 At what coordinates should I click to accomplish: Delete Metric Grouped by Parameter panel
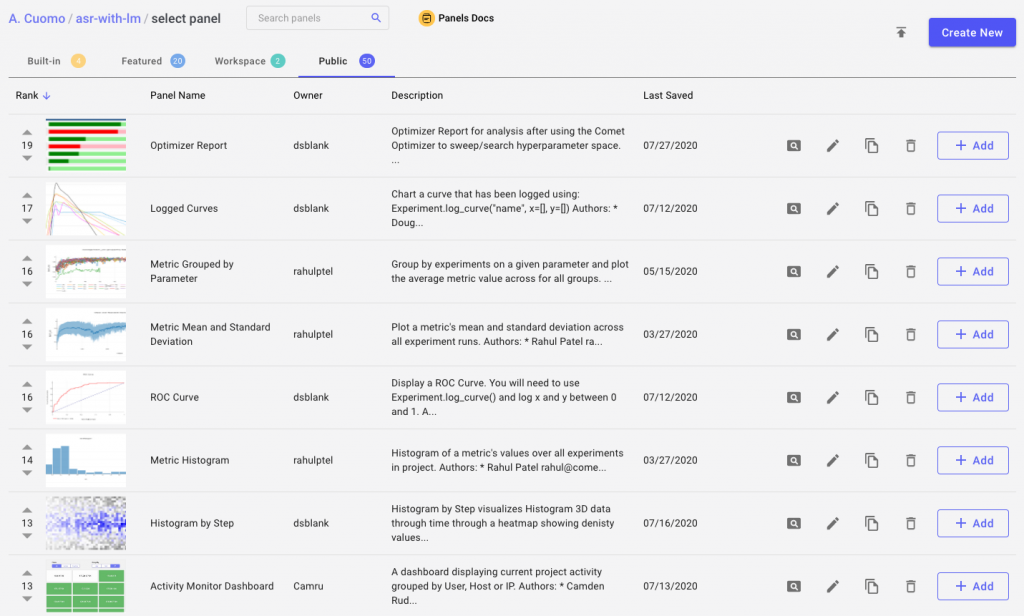[910, 272]
